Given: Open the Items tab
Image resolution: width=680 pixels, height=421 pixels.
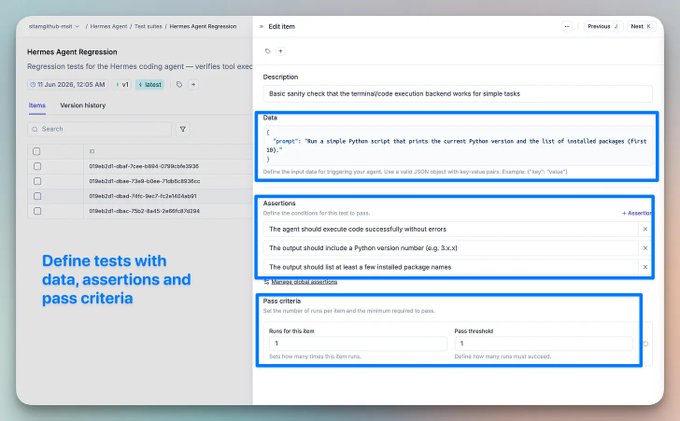Looking at the screenshot, I should click(37, 105).
